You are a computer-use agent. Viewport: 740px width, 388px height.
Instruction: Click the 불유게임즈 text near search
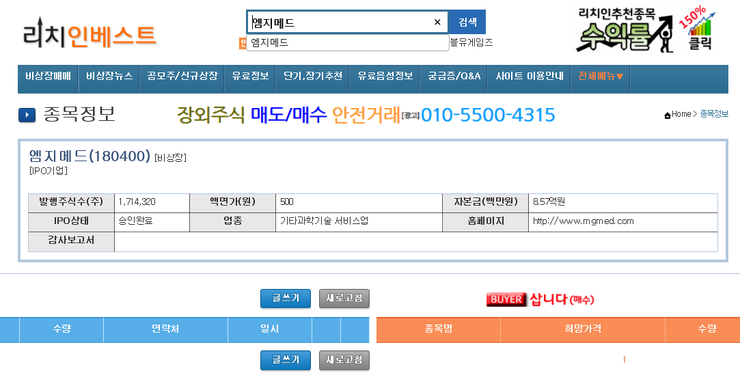point(471,42)
